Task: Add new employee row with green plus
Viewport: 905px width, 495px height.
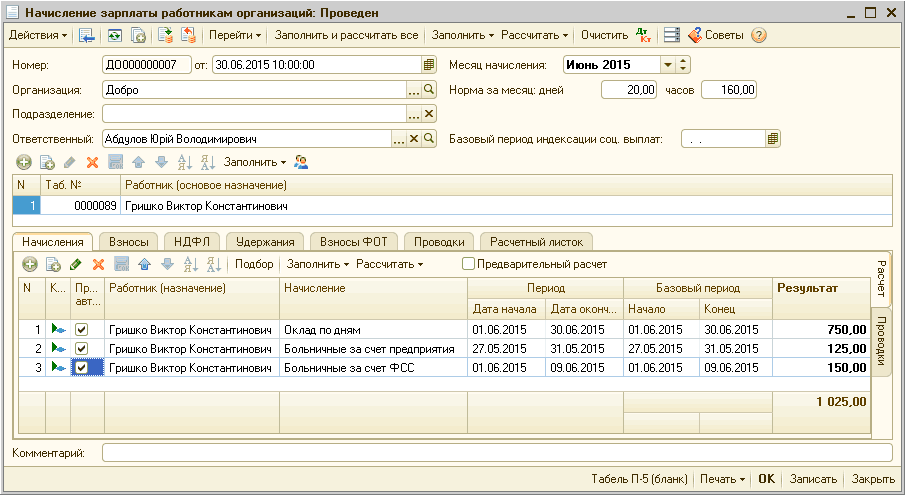Action: 24,162
